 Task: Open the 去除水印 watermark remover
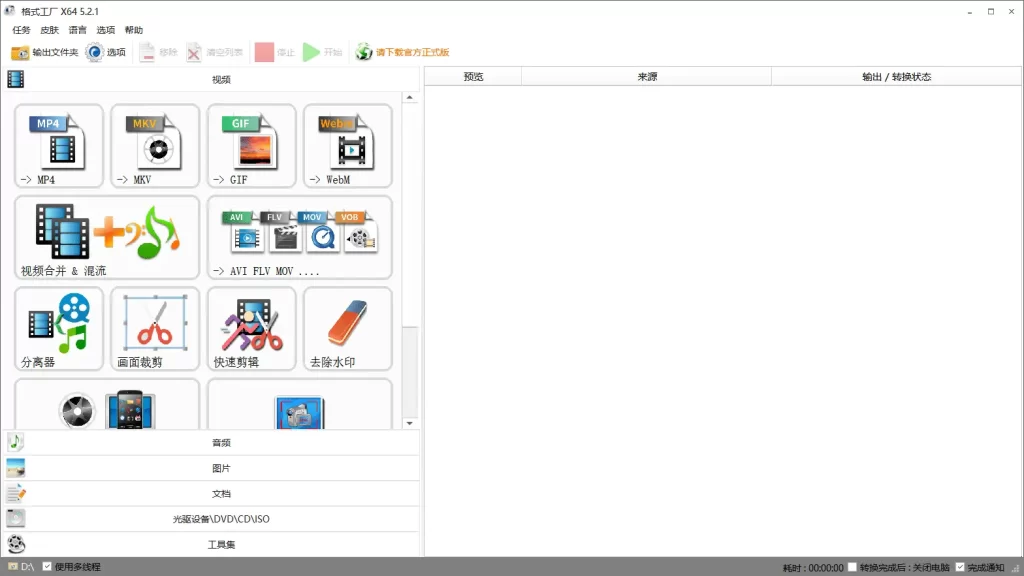click(346, 328)
